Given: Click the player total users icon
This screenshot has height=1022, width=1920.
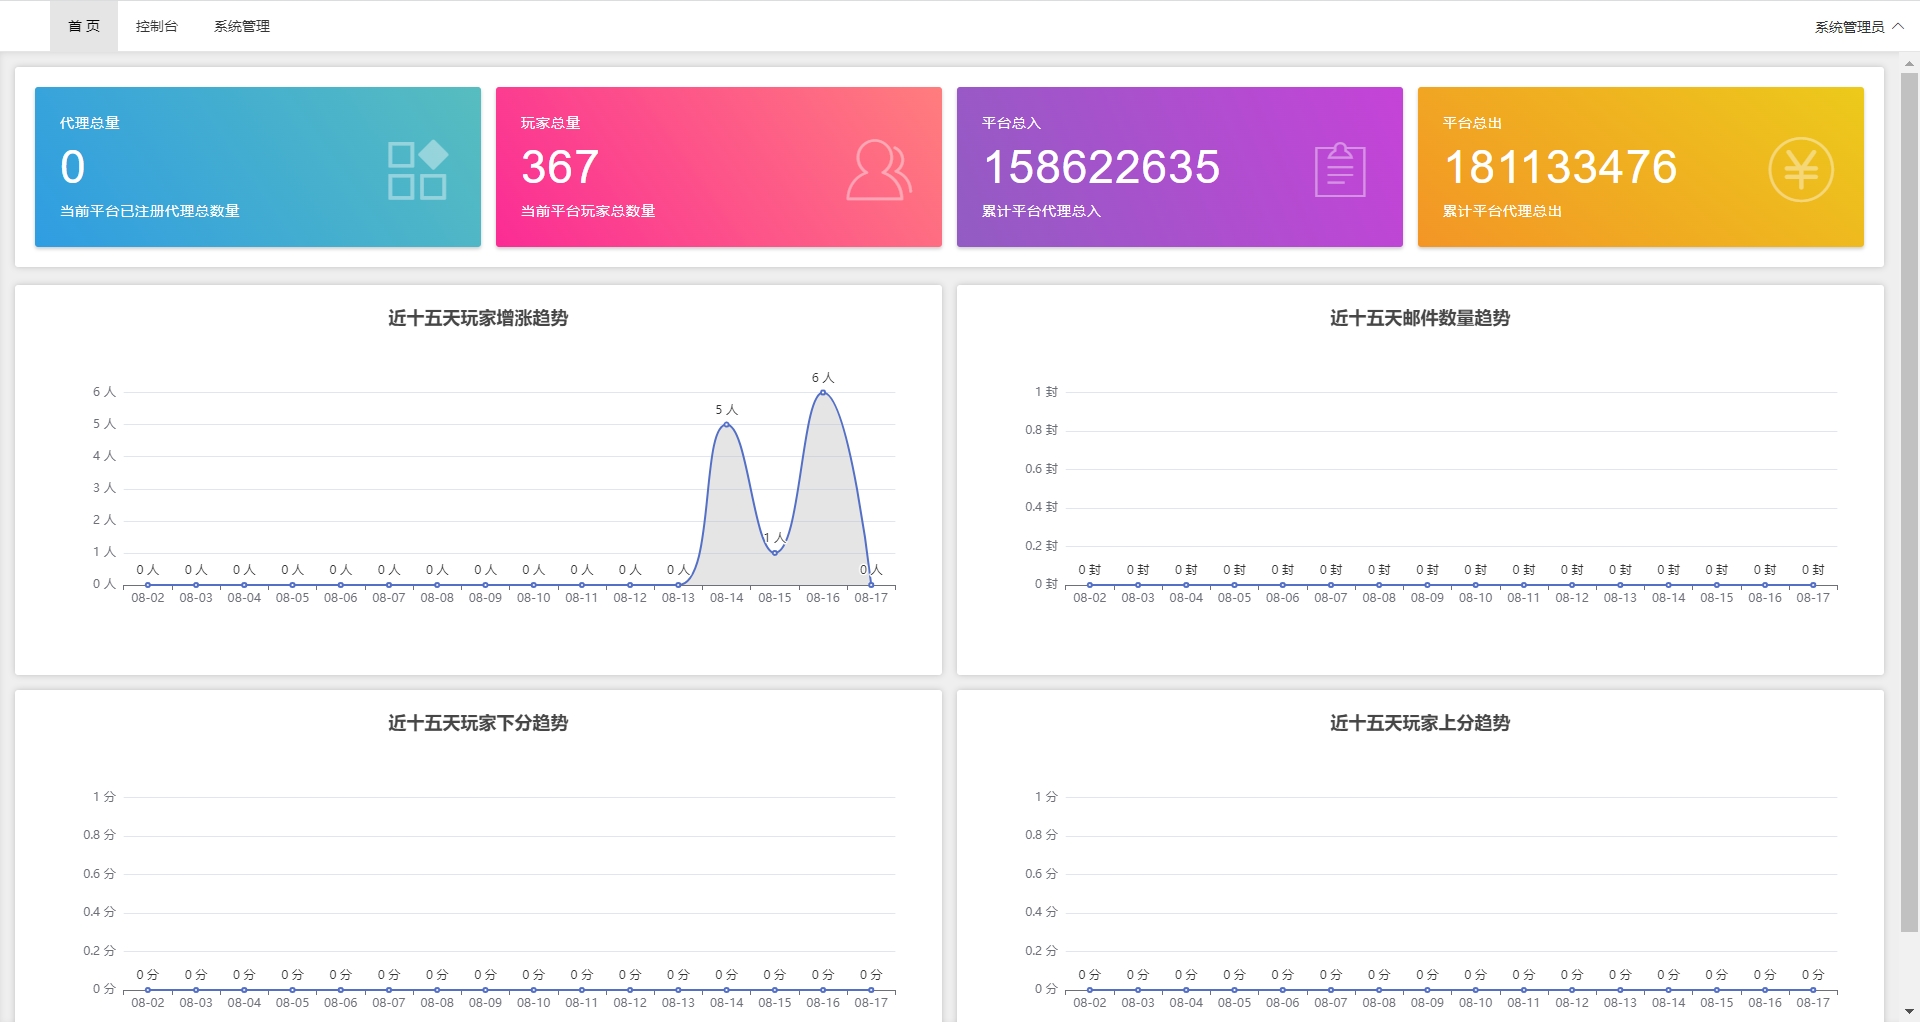Looking at the screenshot, I should [879, 170].
